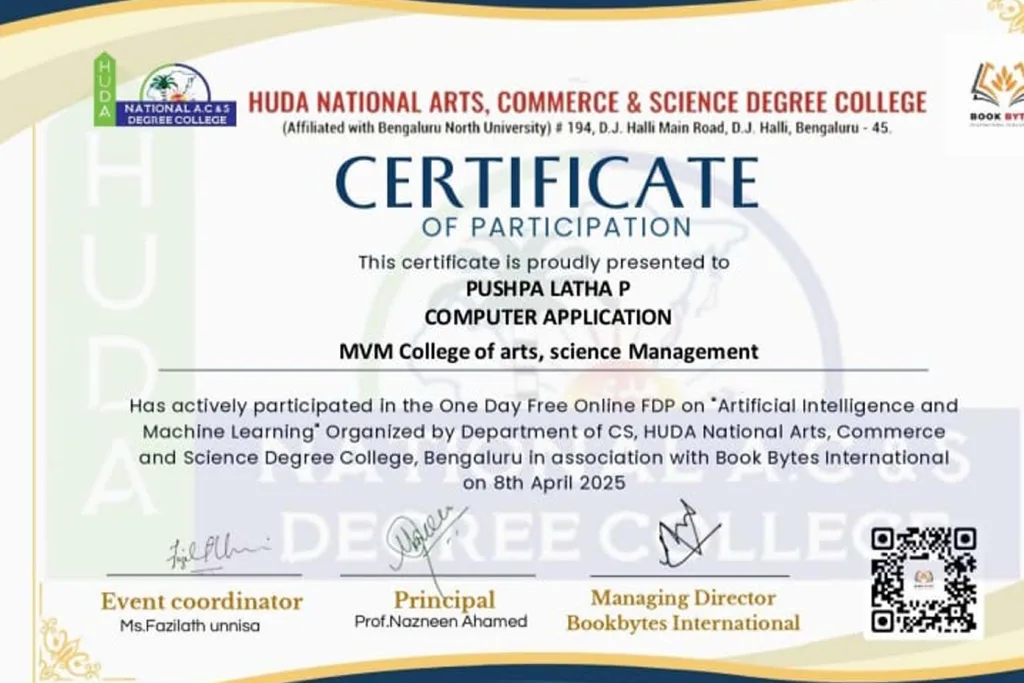Click the college name heading in red

click(x=587, y=103)
